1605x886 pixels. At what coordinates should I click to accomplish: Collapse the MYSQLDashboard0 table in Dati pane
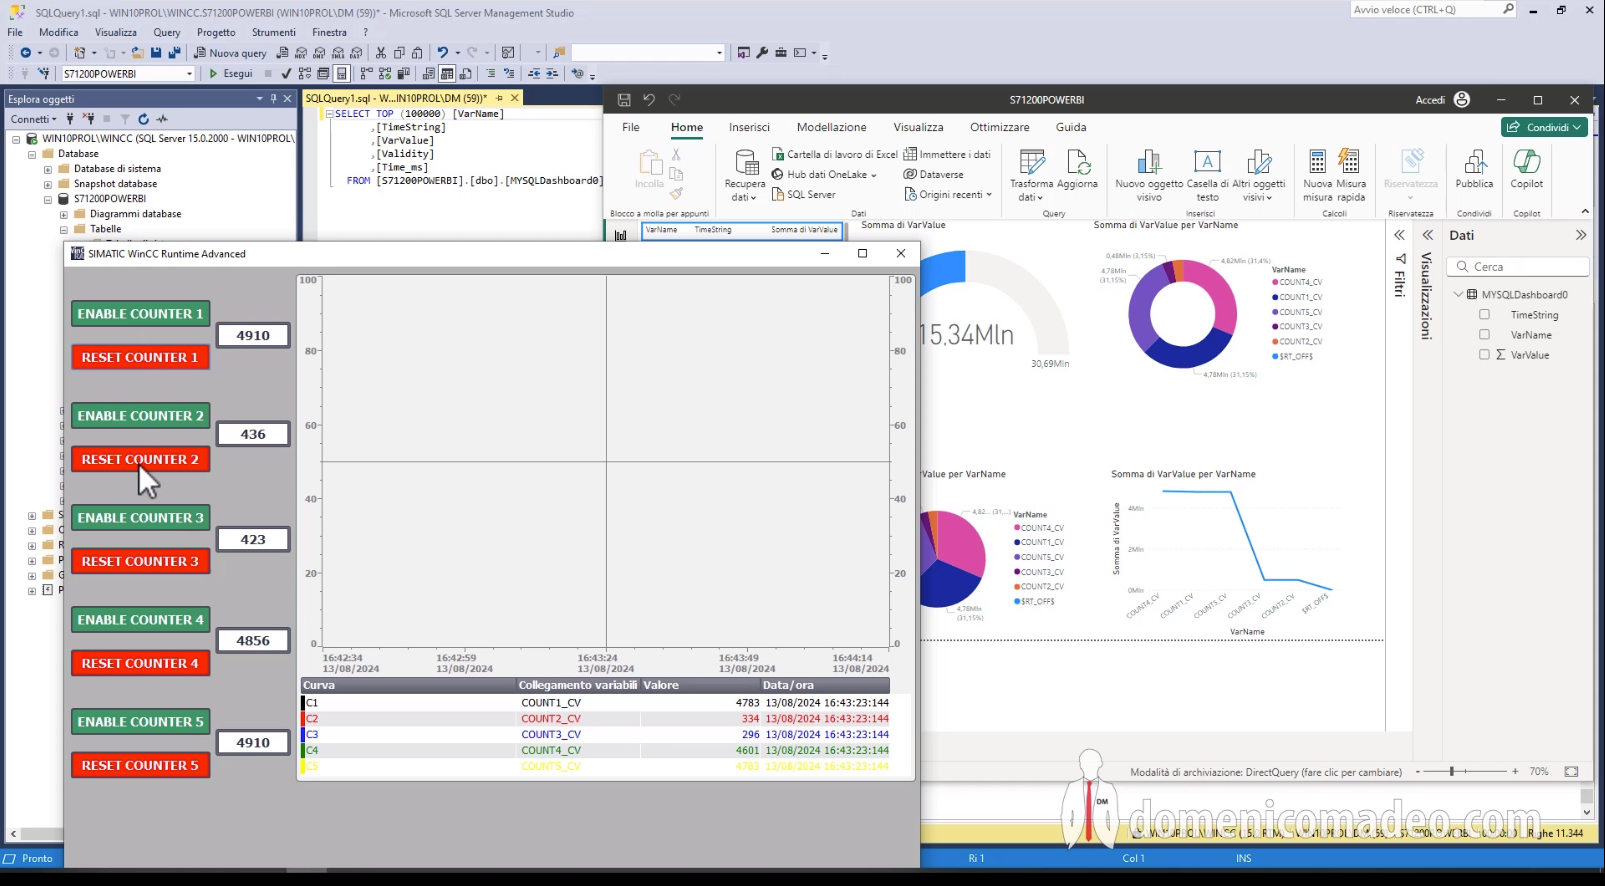(1458, 295)
